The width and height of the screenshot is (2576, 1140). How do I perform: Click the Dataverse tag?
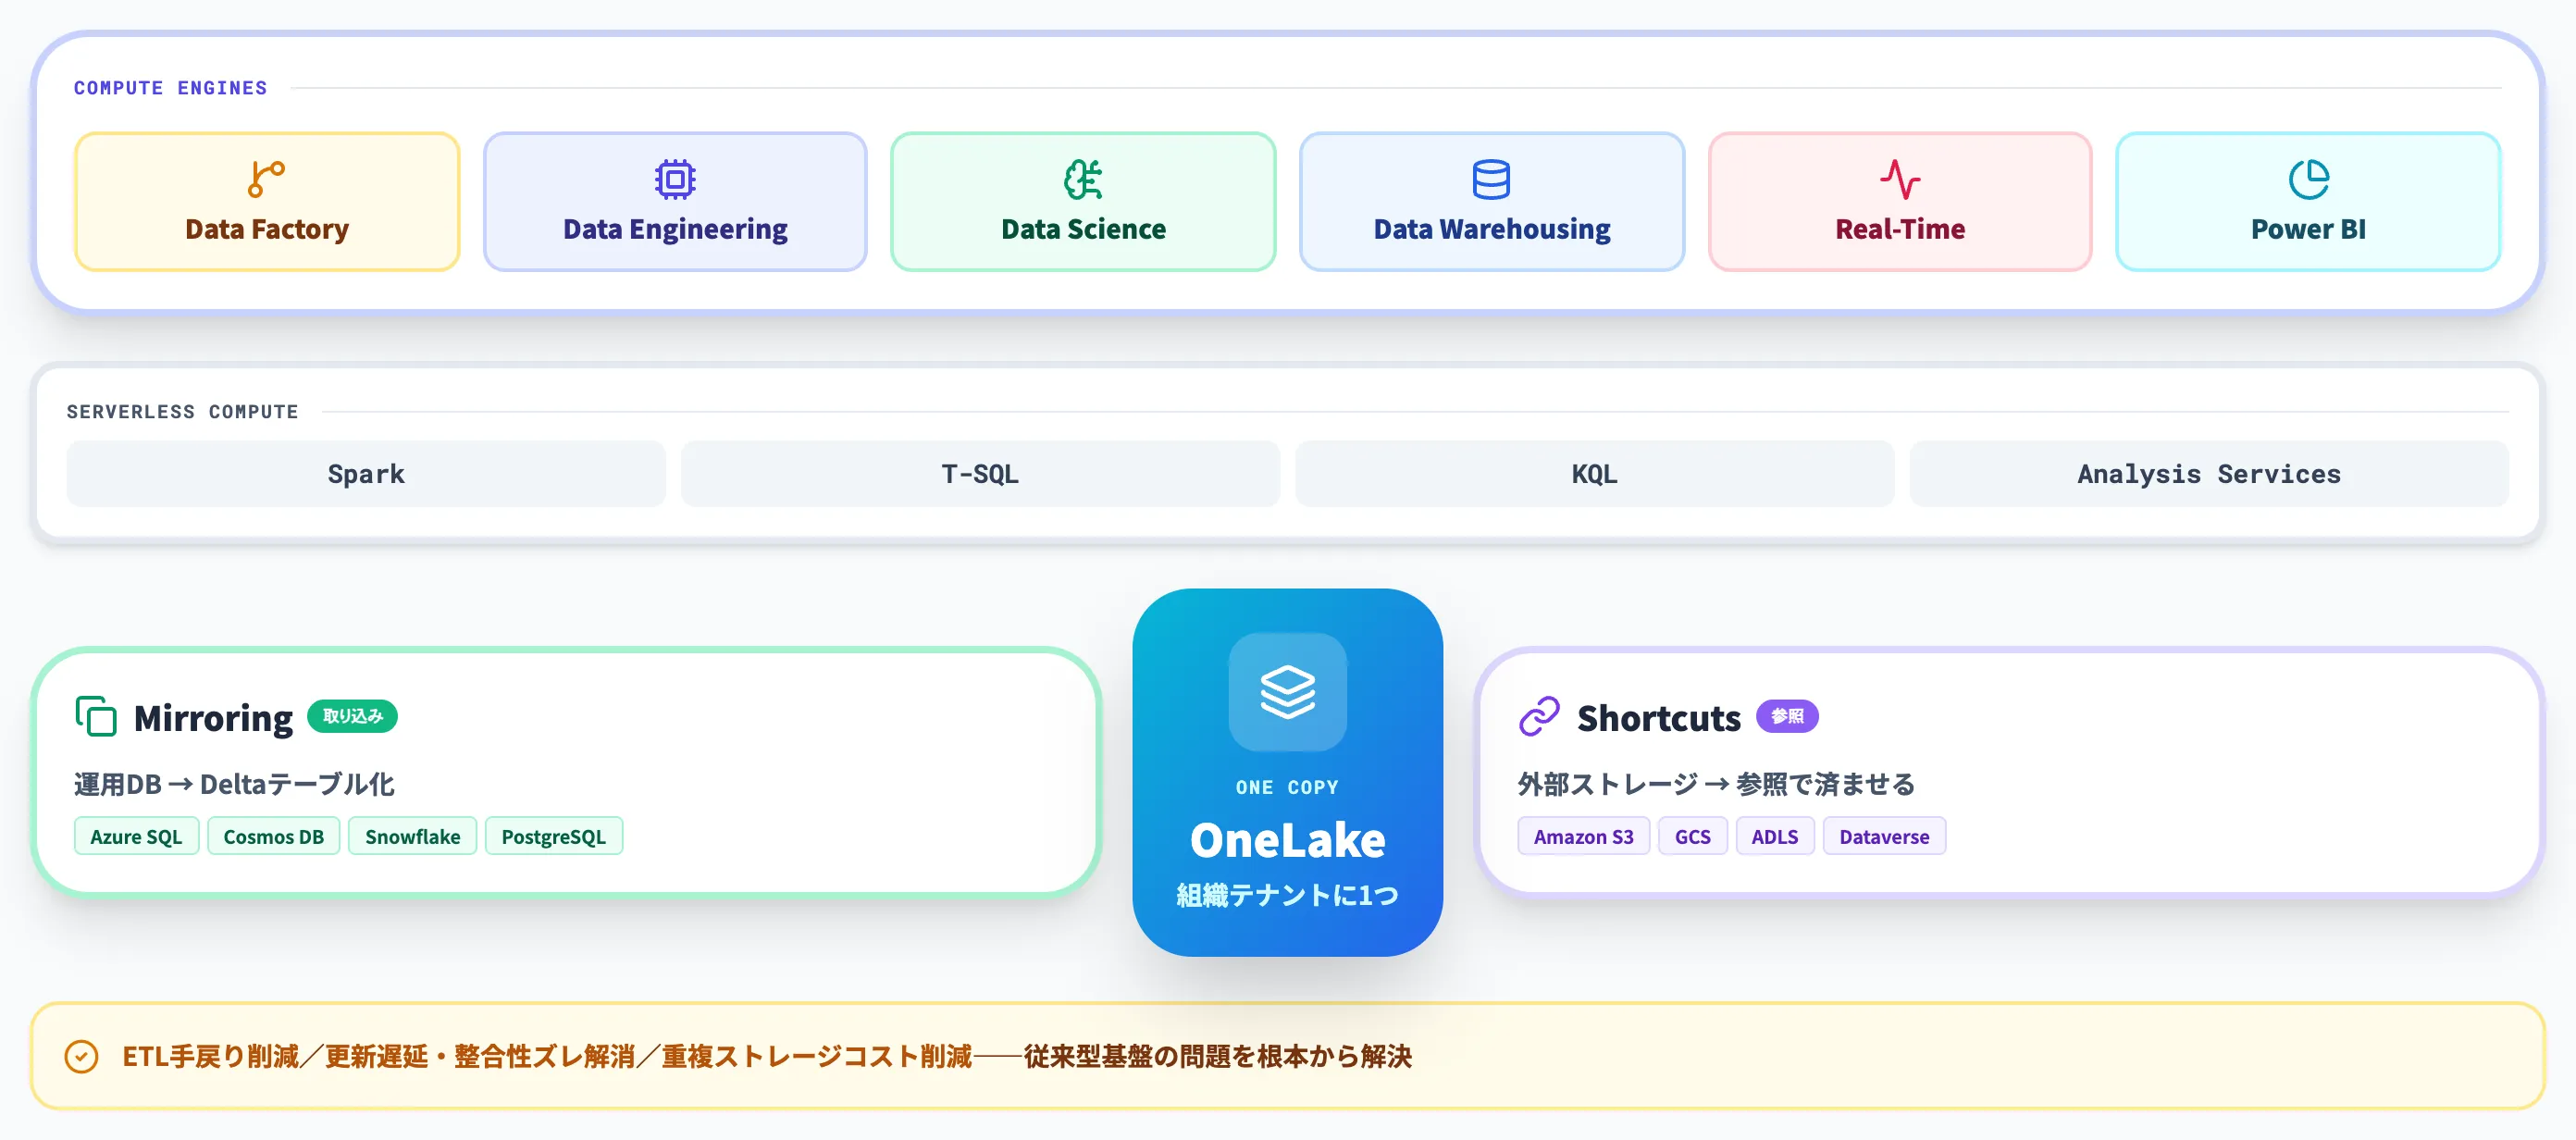[1883, 836]
